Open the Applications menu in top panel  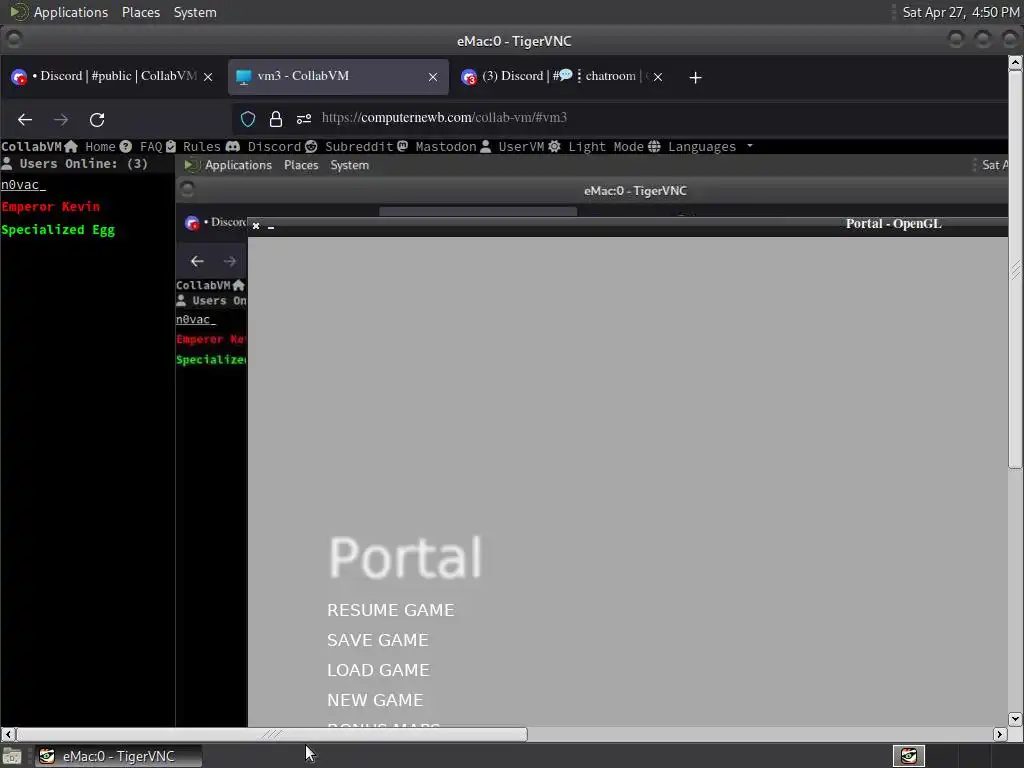tap(71, 12)
